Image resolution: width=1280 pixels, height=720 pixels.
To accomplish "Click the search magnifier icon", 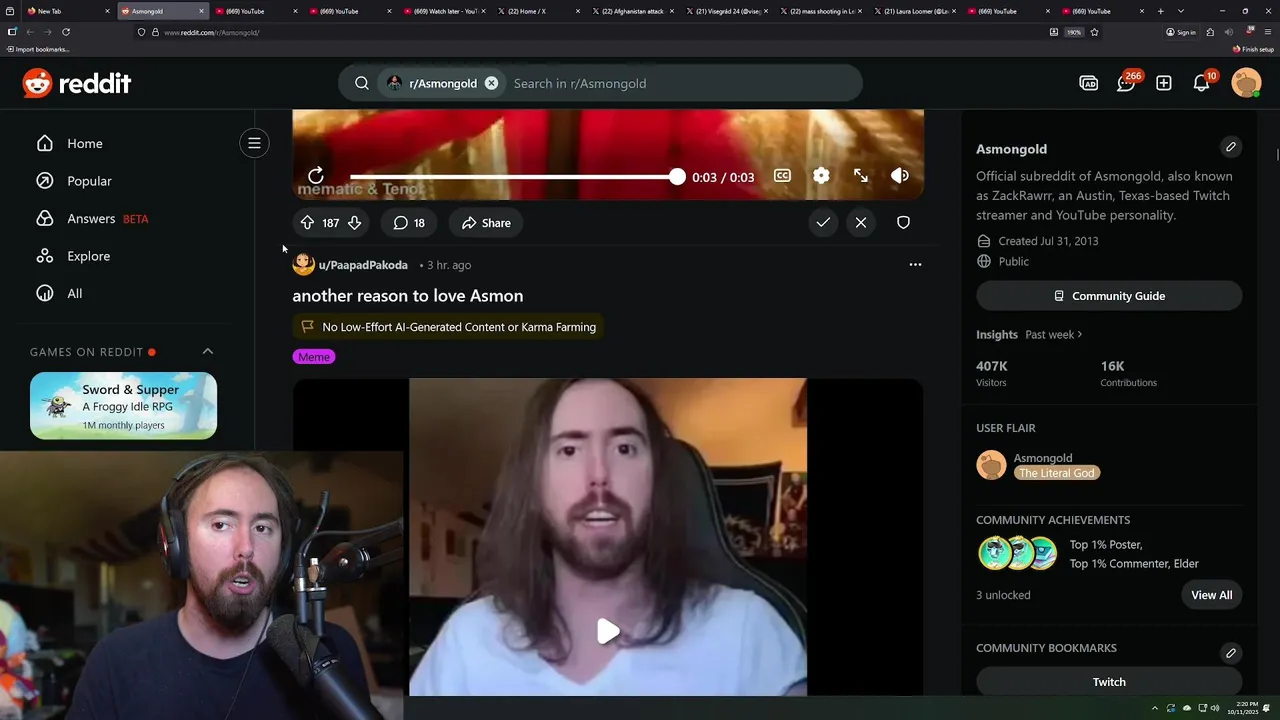I will [362, 83].
